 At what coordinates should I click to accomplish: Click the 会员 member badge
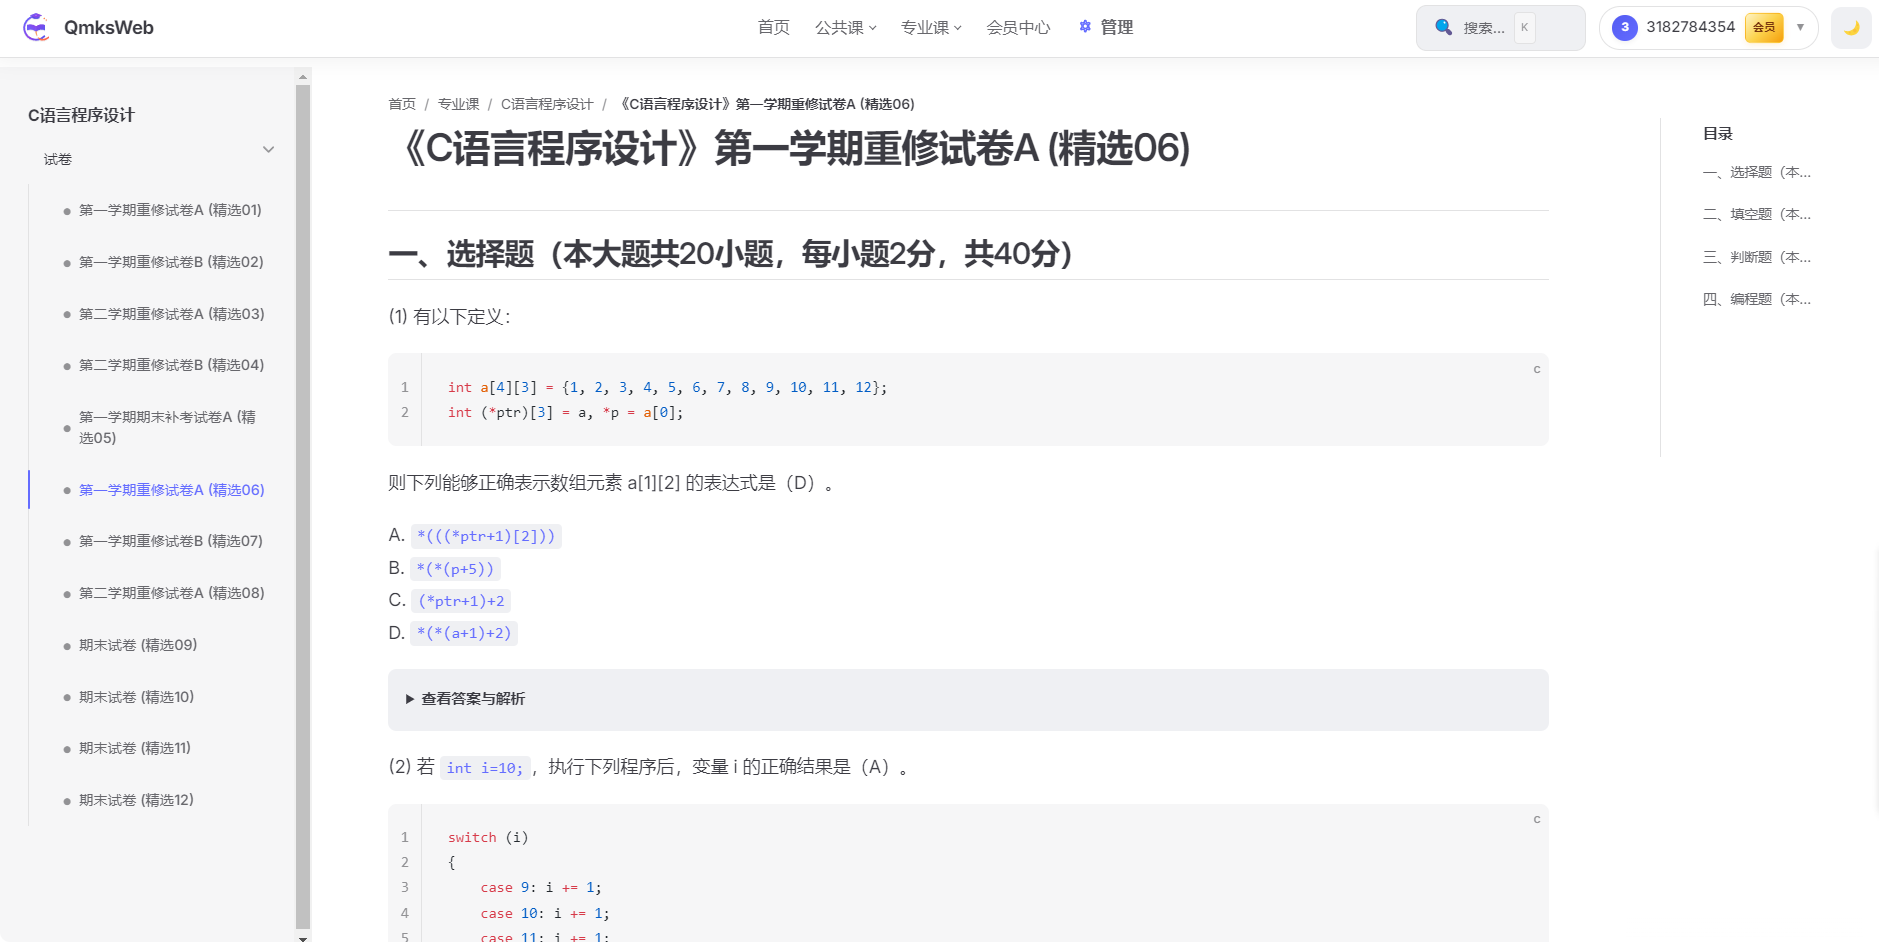1764,28
